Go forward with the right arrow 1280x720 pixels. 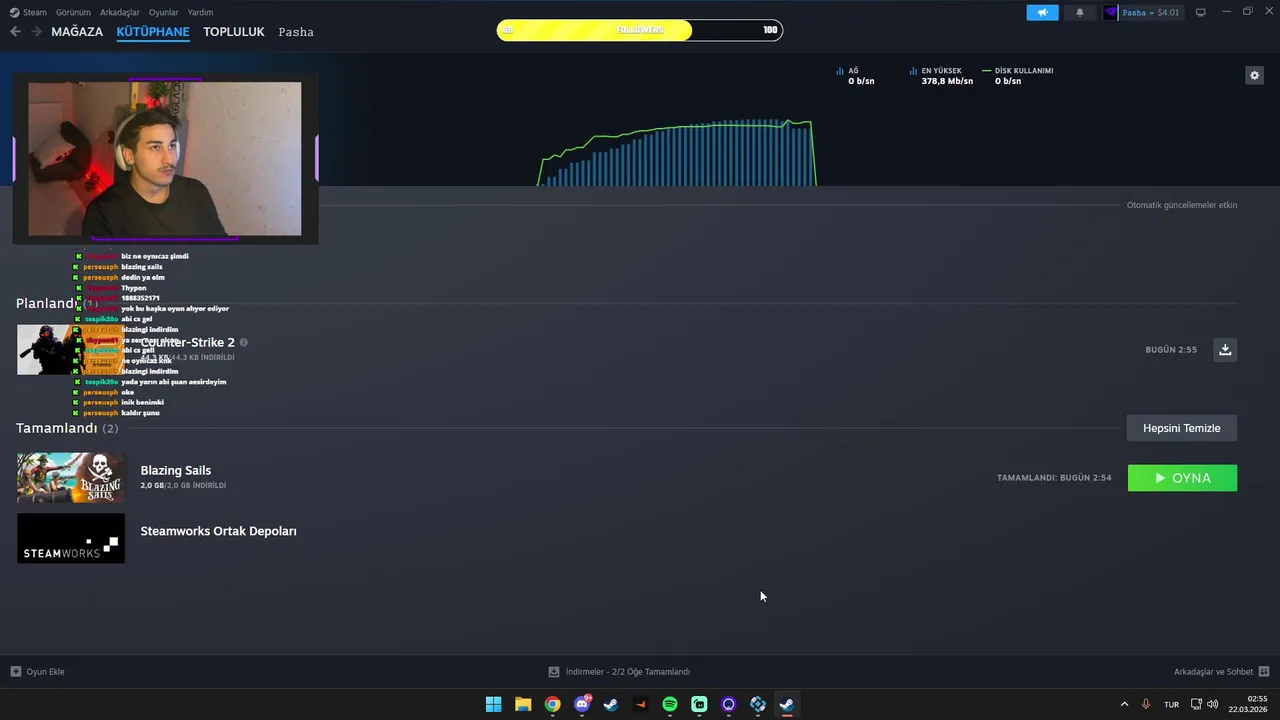(x=36, y=31)
